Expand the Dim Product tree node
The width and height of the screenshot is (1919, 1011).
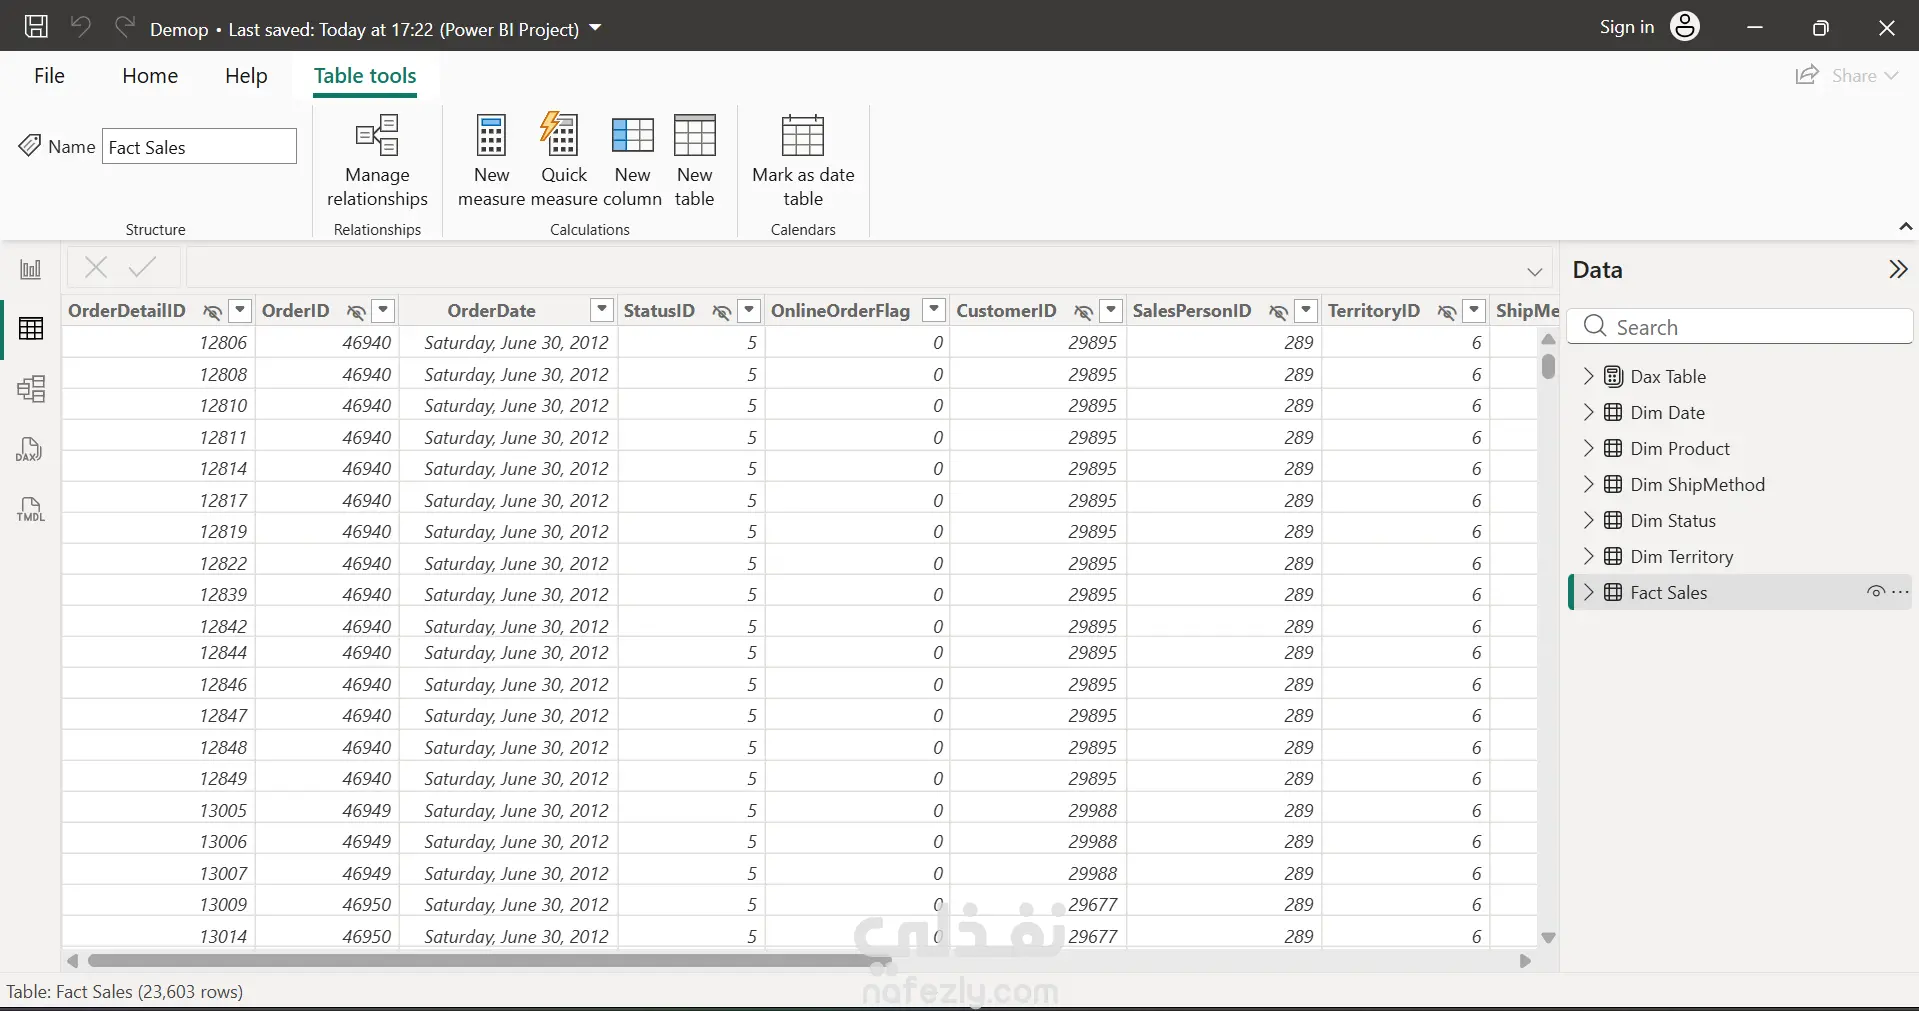click(1588, 449)
